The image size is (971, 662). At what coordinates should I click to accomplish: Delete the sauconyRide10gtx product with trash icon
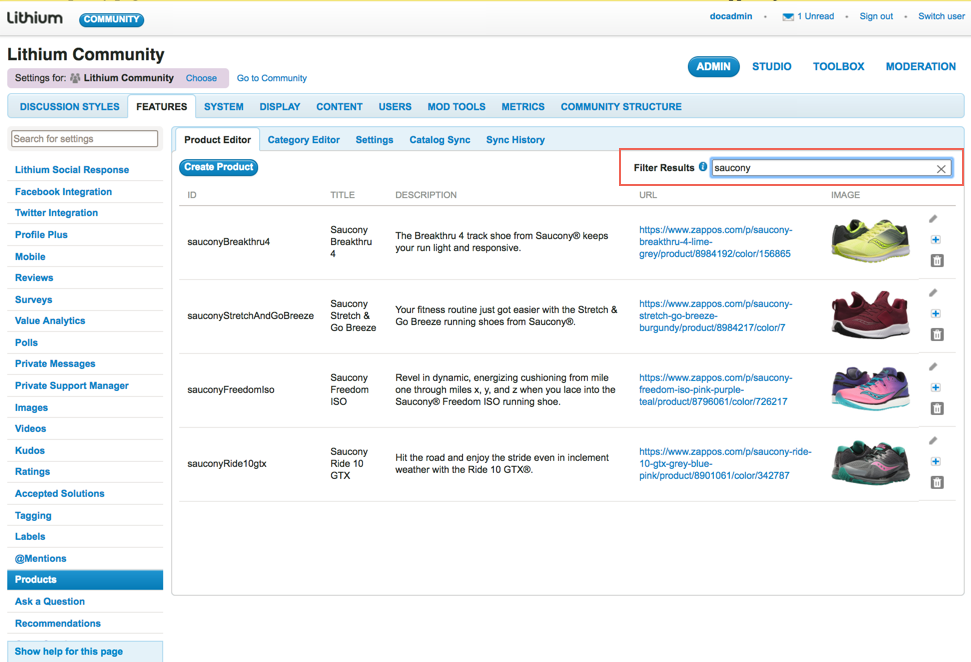tap(937, 482)
